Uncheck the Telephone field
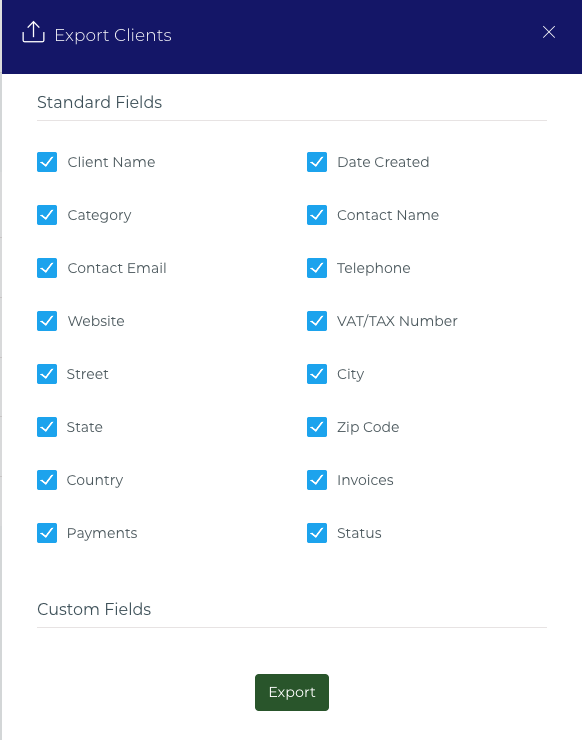 click(x=317, y=268)
